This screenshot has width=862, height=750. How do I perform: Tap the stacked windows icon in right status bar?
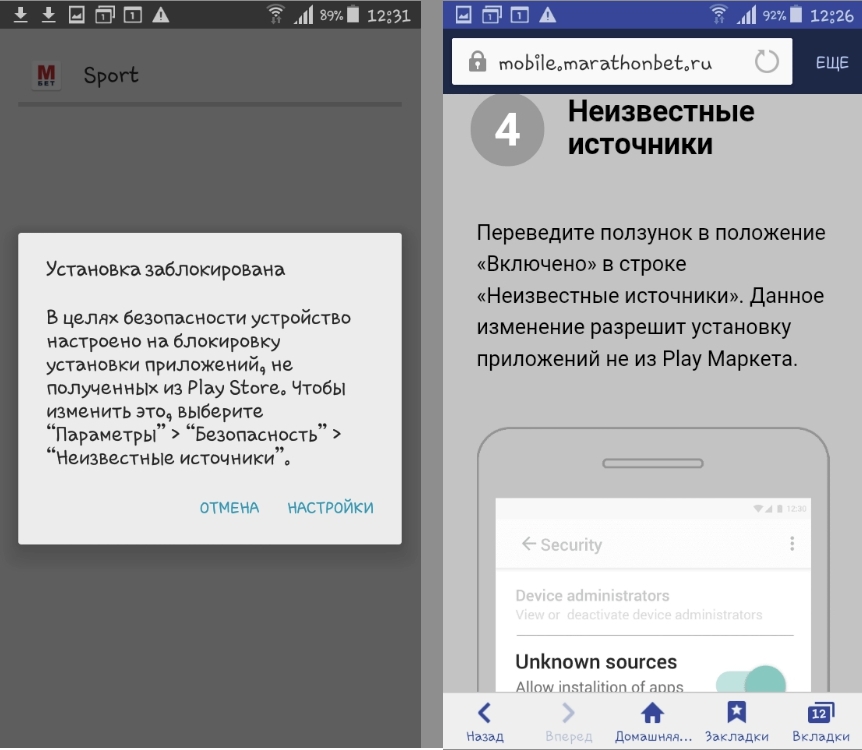pyautogui.click(x=491, y=15)
